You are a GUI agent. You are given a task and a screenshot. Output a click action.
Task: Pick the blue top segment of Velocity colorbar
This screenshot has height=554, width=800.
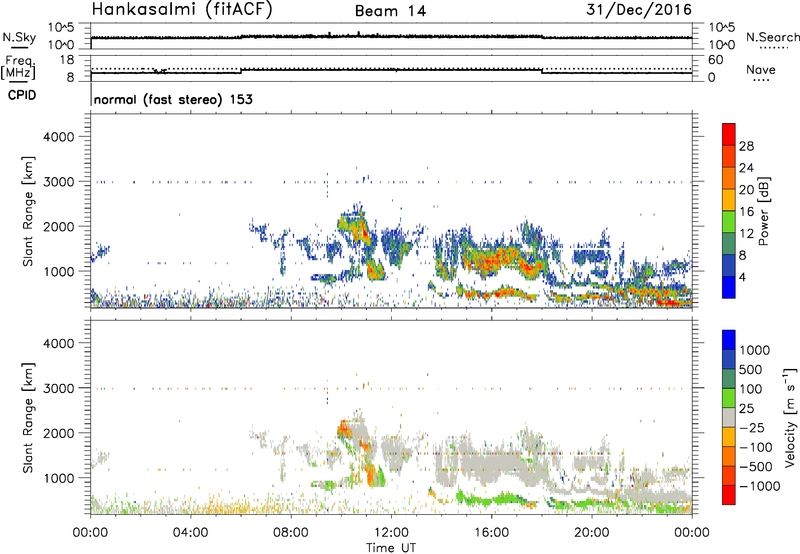[x=729, y=340]
